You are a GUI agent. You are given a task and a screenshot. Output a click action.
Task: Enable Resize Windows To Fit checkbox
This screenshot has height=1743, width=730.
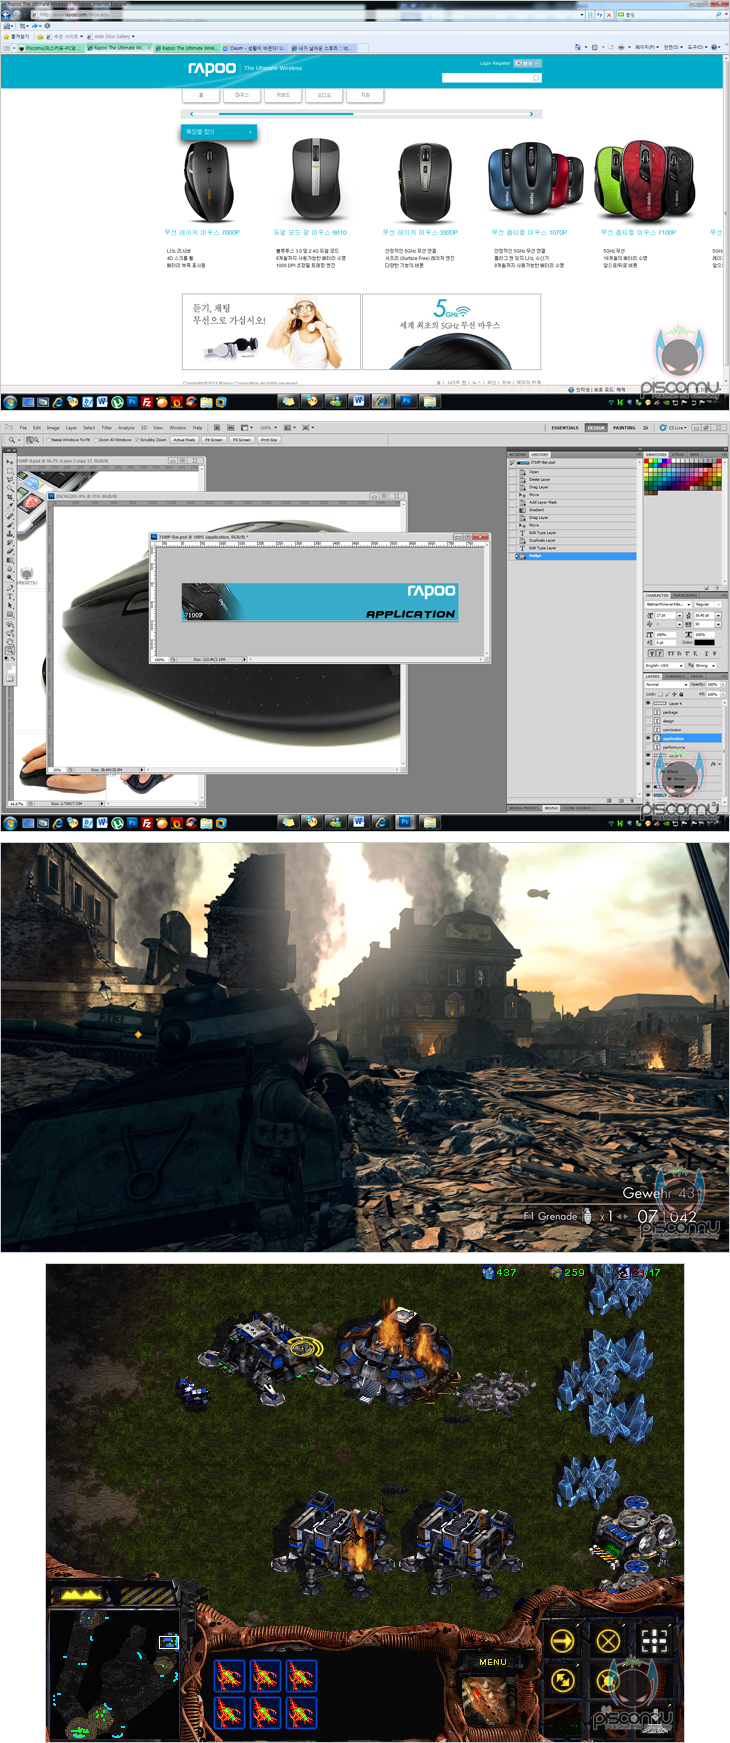(48, 440)
